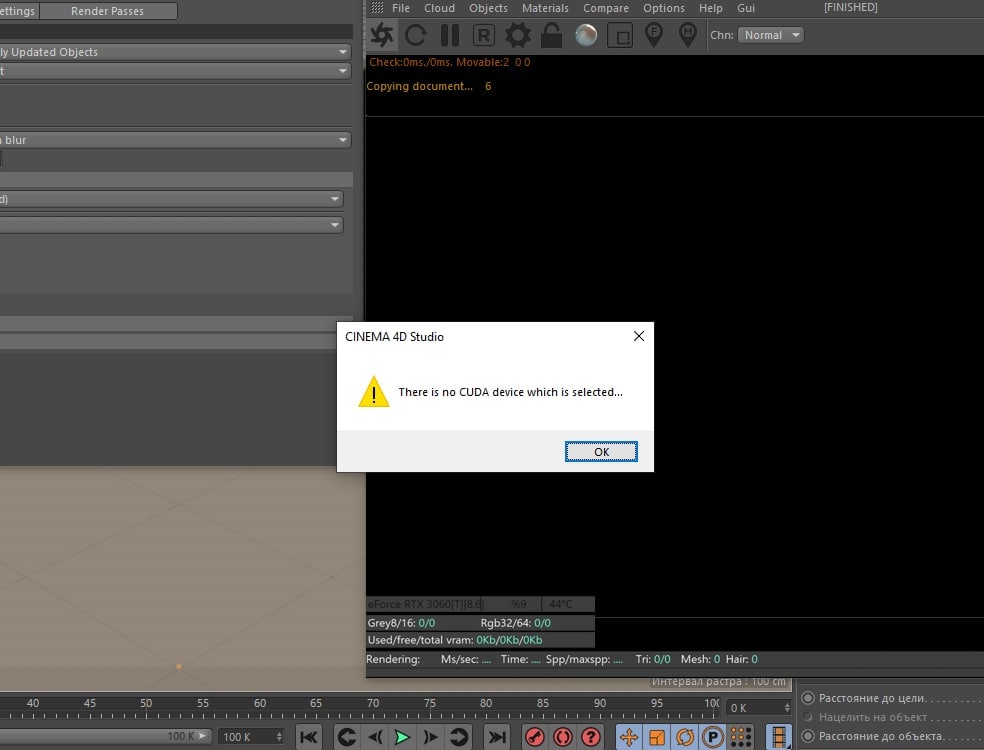Play the animation forwards
984x750 pixels.
pos(402,736)
